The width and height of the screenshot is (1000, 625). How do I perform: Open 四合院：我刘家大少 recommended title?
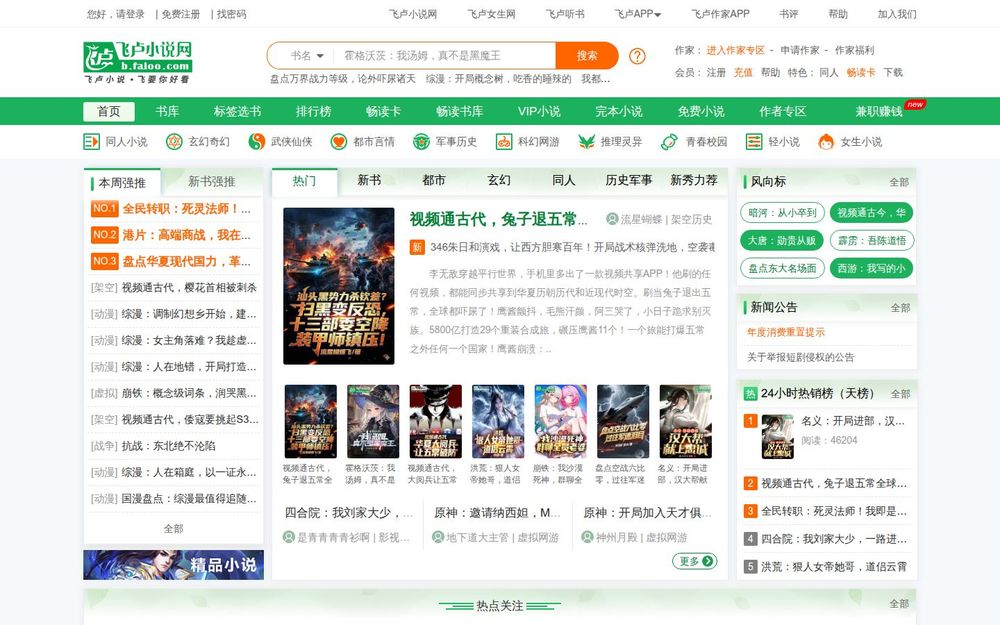[x=349, y=513]
